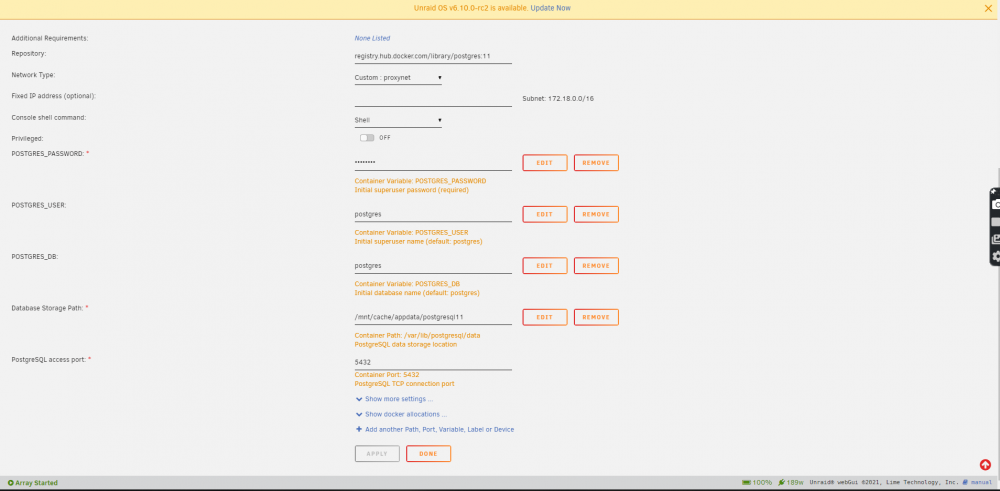
Task: Click the Container Path /var/lib/postgresql/data text
Action: click(418, 335)
